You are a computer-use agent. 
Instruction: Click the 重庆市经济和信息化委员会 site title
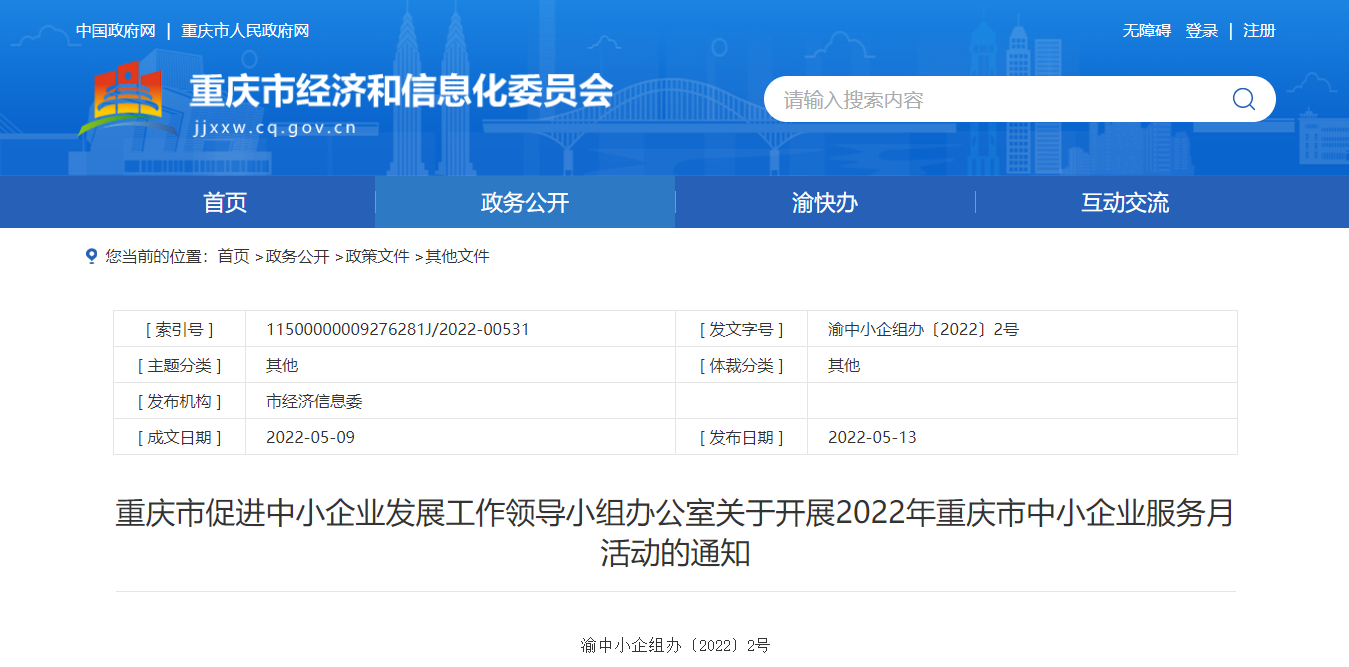click(x=401, y=92)
